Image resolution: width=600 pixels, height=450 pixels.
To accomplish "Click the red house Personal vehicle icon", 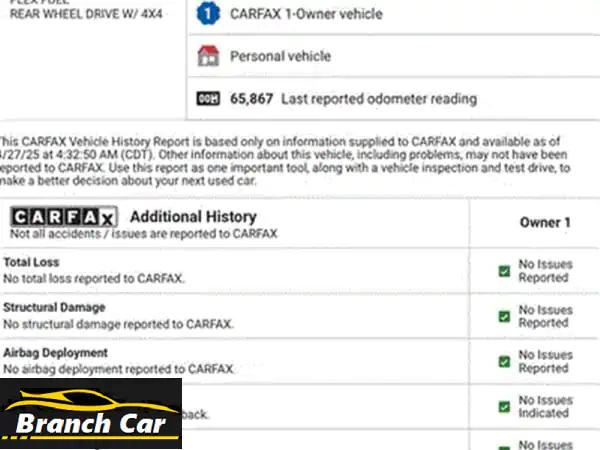I will [208, 56].
